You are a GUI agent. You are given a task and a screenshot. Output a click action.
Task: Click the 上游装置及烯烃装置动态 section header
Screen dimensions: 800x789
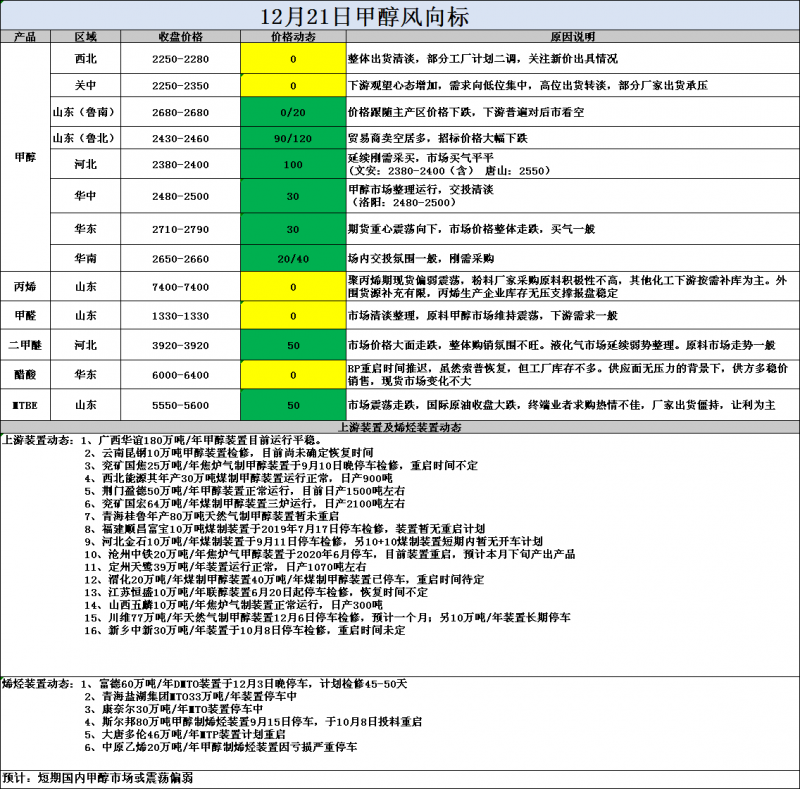[399, 427]
